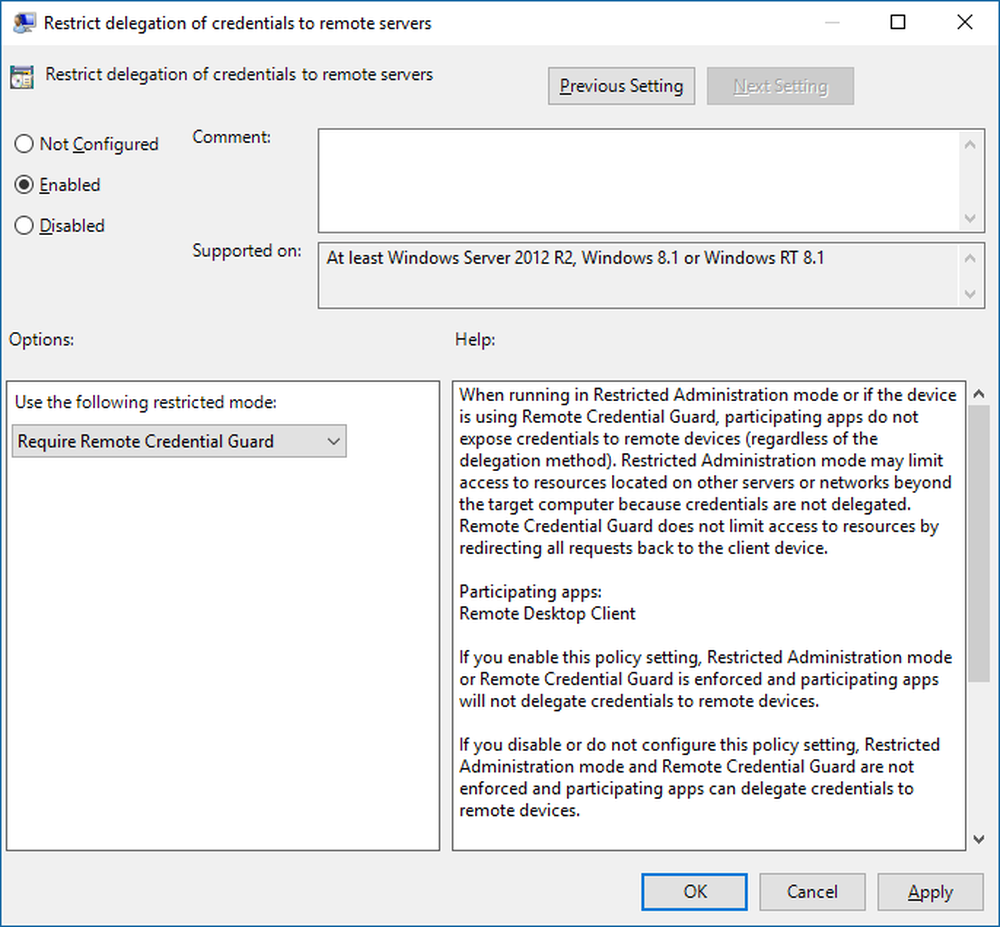Click the Previous Setting button
This screenshot has width=1000, height=927.
click(621, 86)
